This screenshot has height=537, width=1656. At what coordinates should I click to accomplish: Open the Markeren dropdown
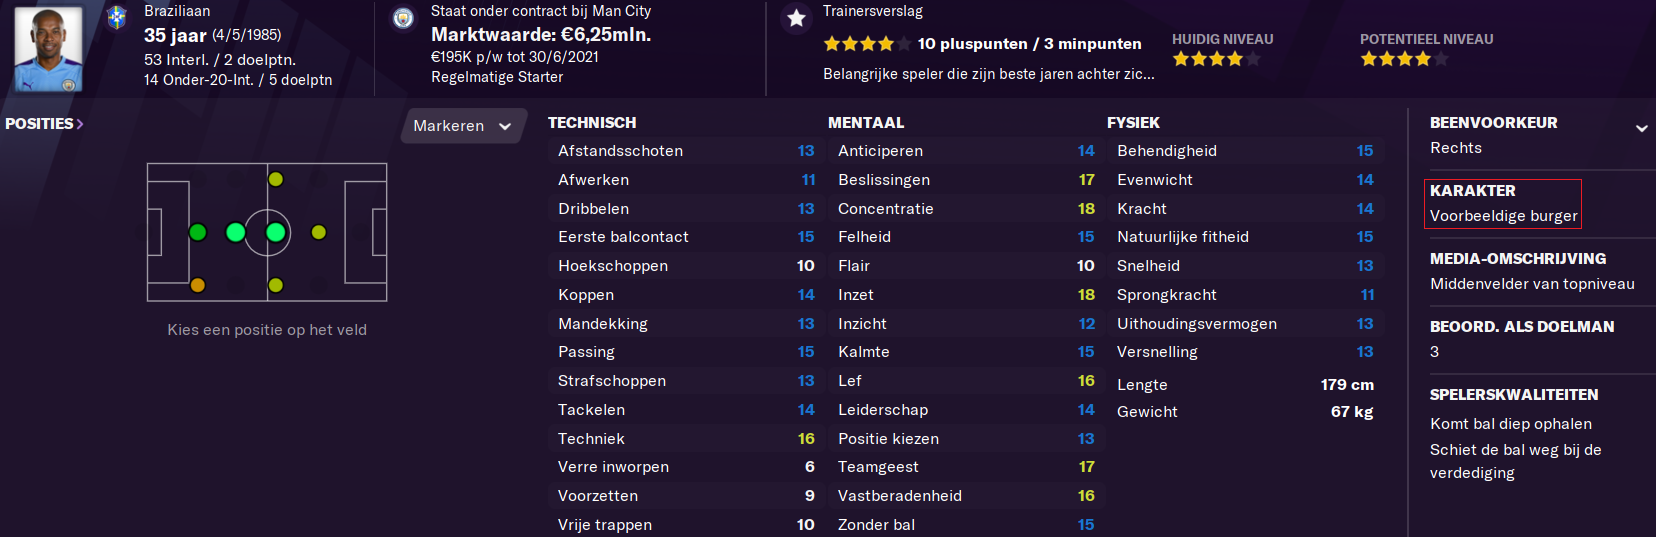463,126
